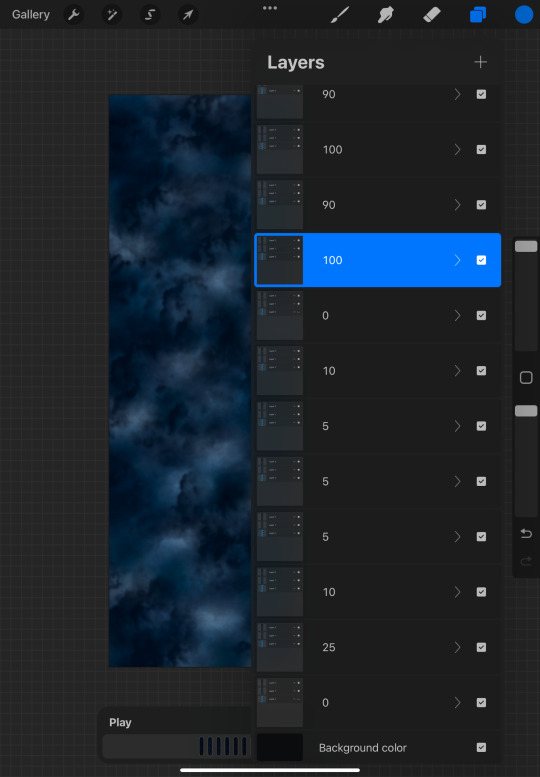
Task: Expand blend chevron of 10 layer above layer 25
Action: [457, 592]
